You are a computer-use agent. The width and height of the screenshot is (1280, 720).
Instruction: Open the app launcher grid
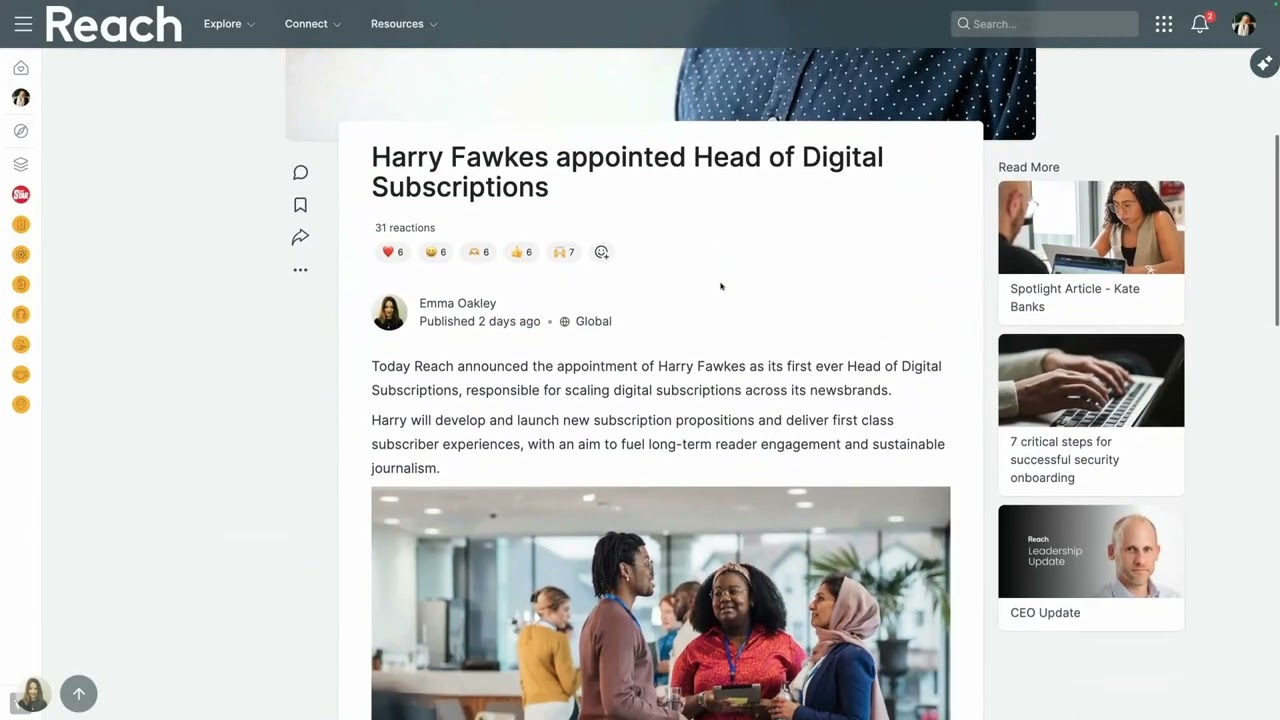pyautogui.click(x=1164, y=24)
